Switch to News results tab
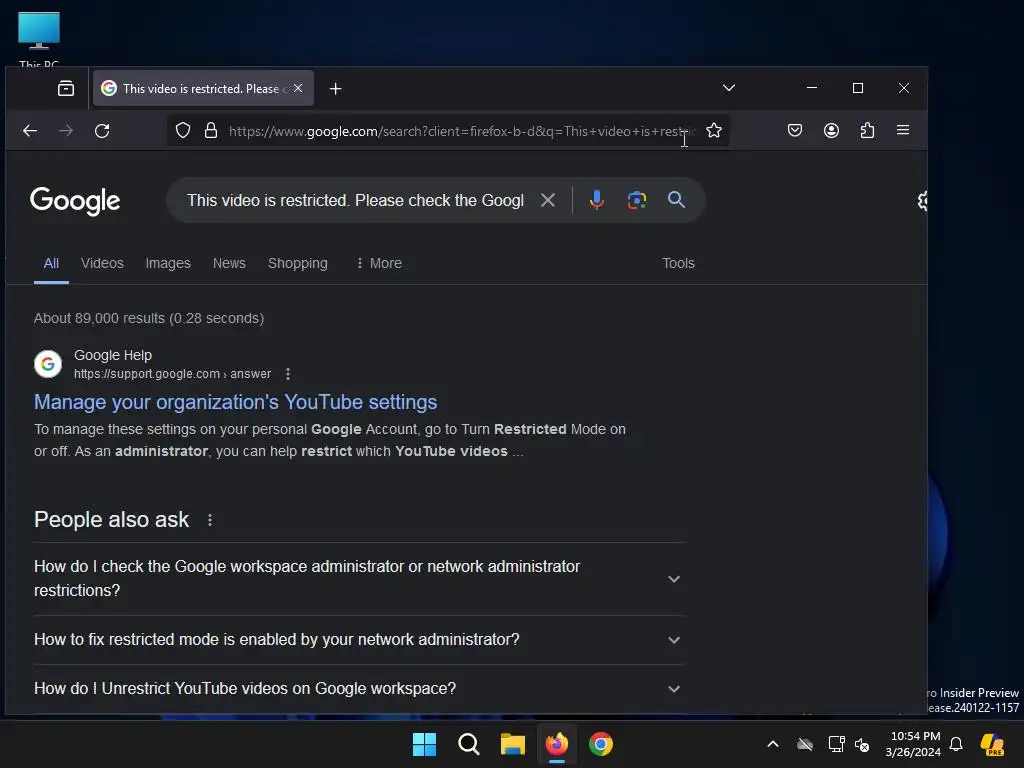 (x=229, y=263)
